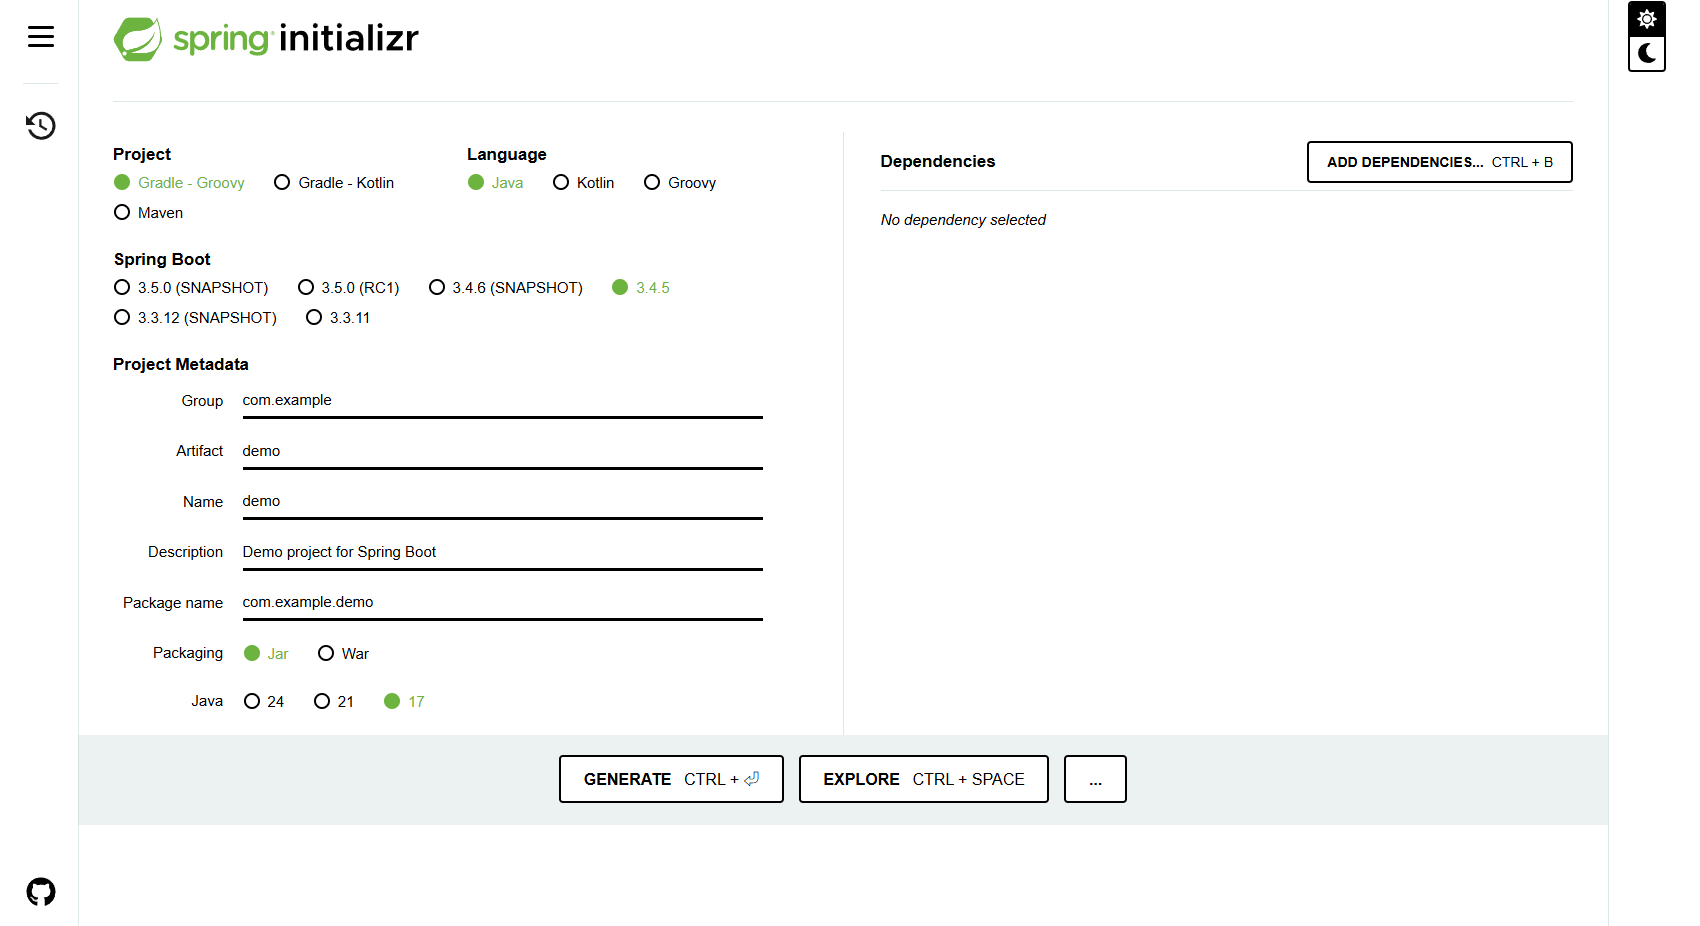The width and height of the screenshot is (1700, 926).
Task: Open the more options ellipsis button
Action: pos(1095,779)
